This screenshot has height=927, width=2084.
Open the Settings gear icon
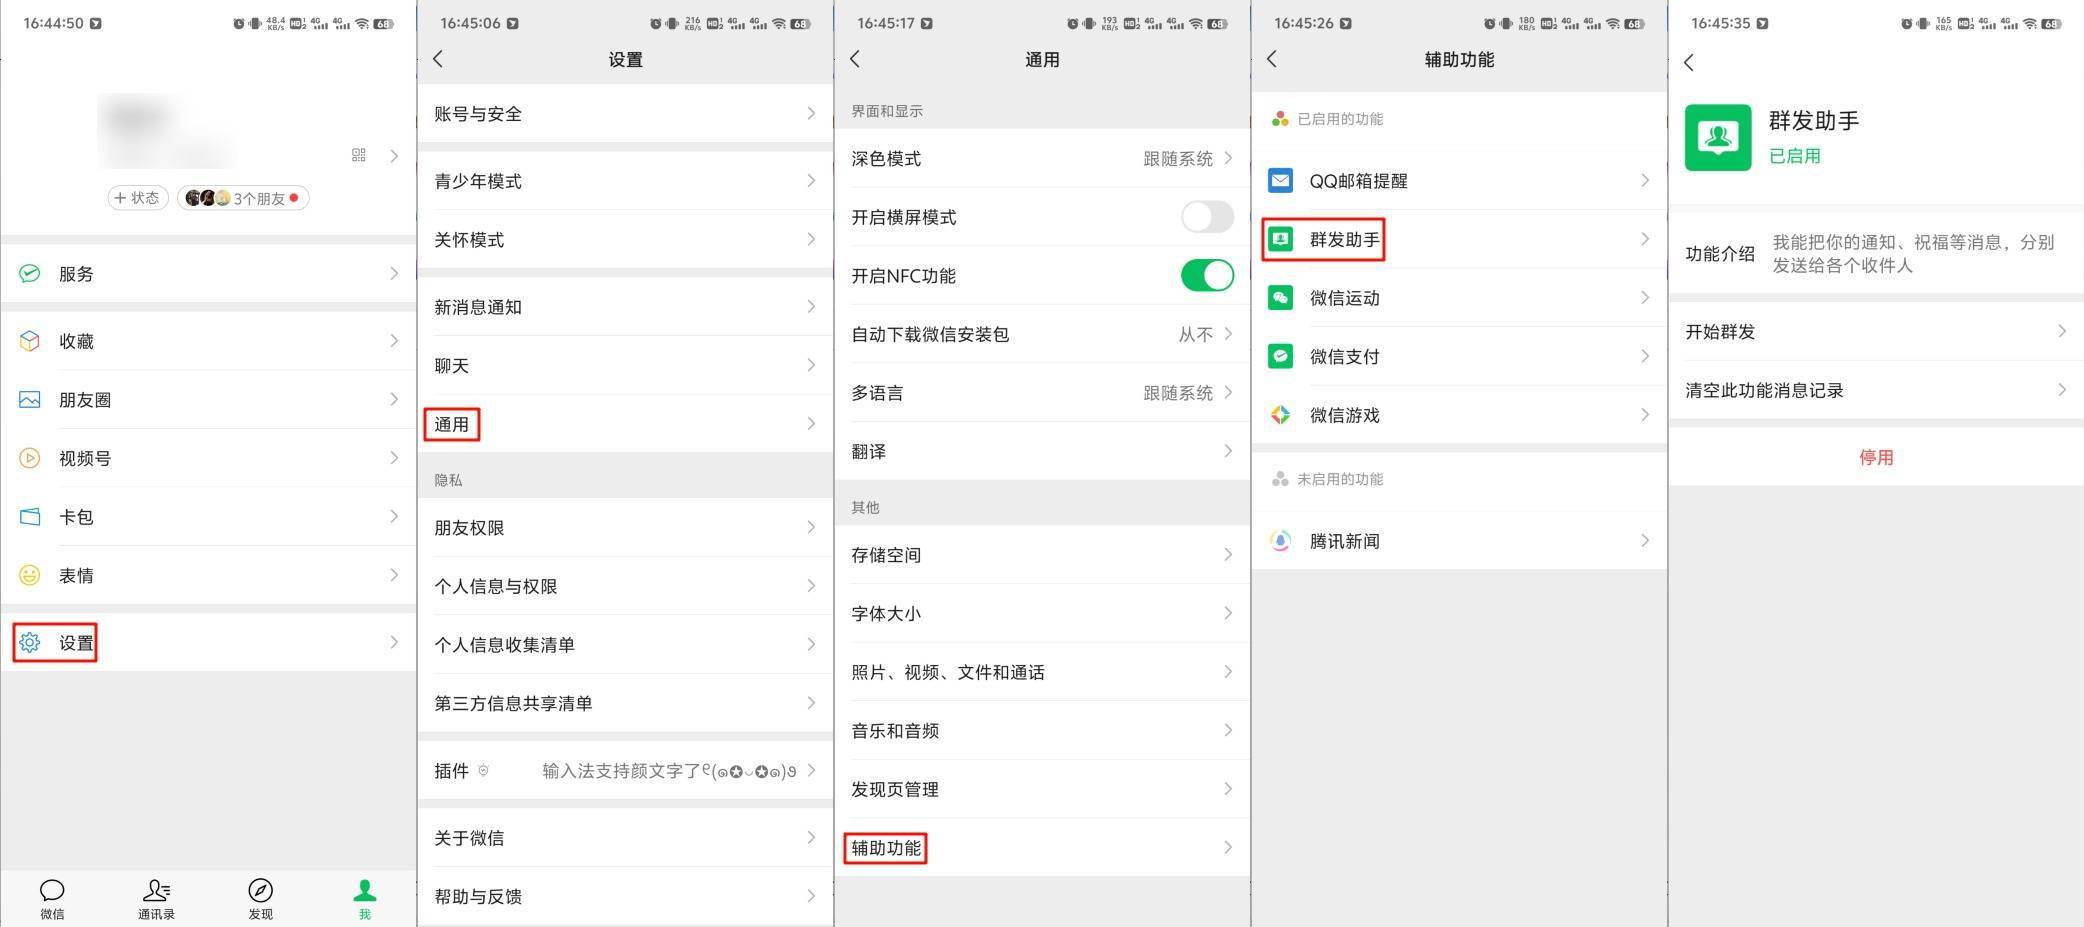pos(30,642)
